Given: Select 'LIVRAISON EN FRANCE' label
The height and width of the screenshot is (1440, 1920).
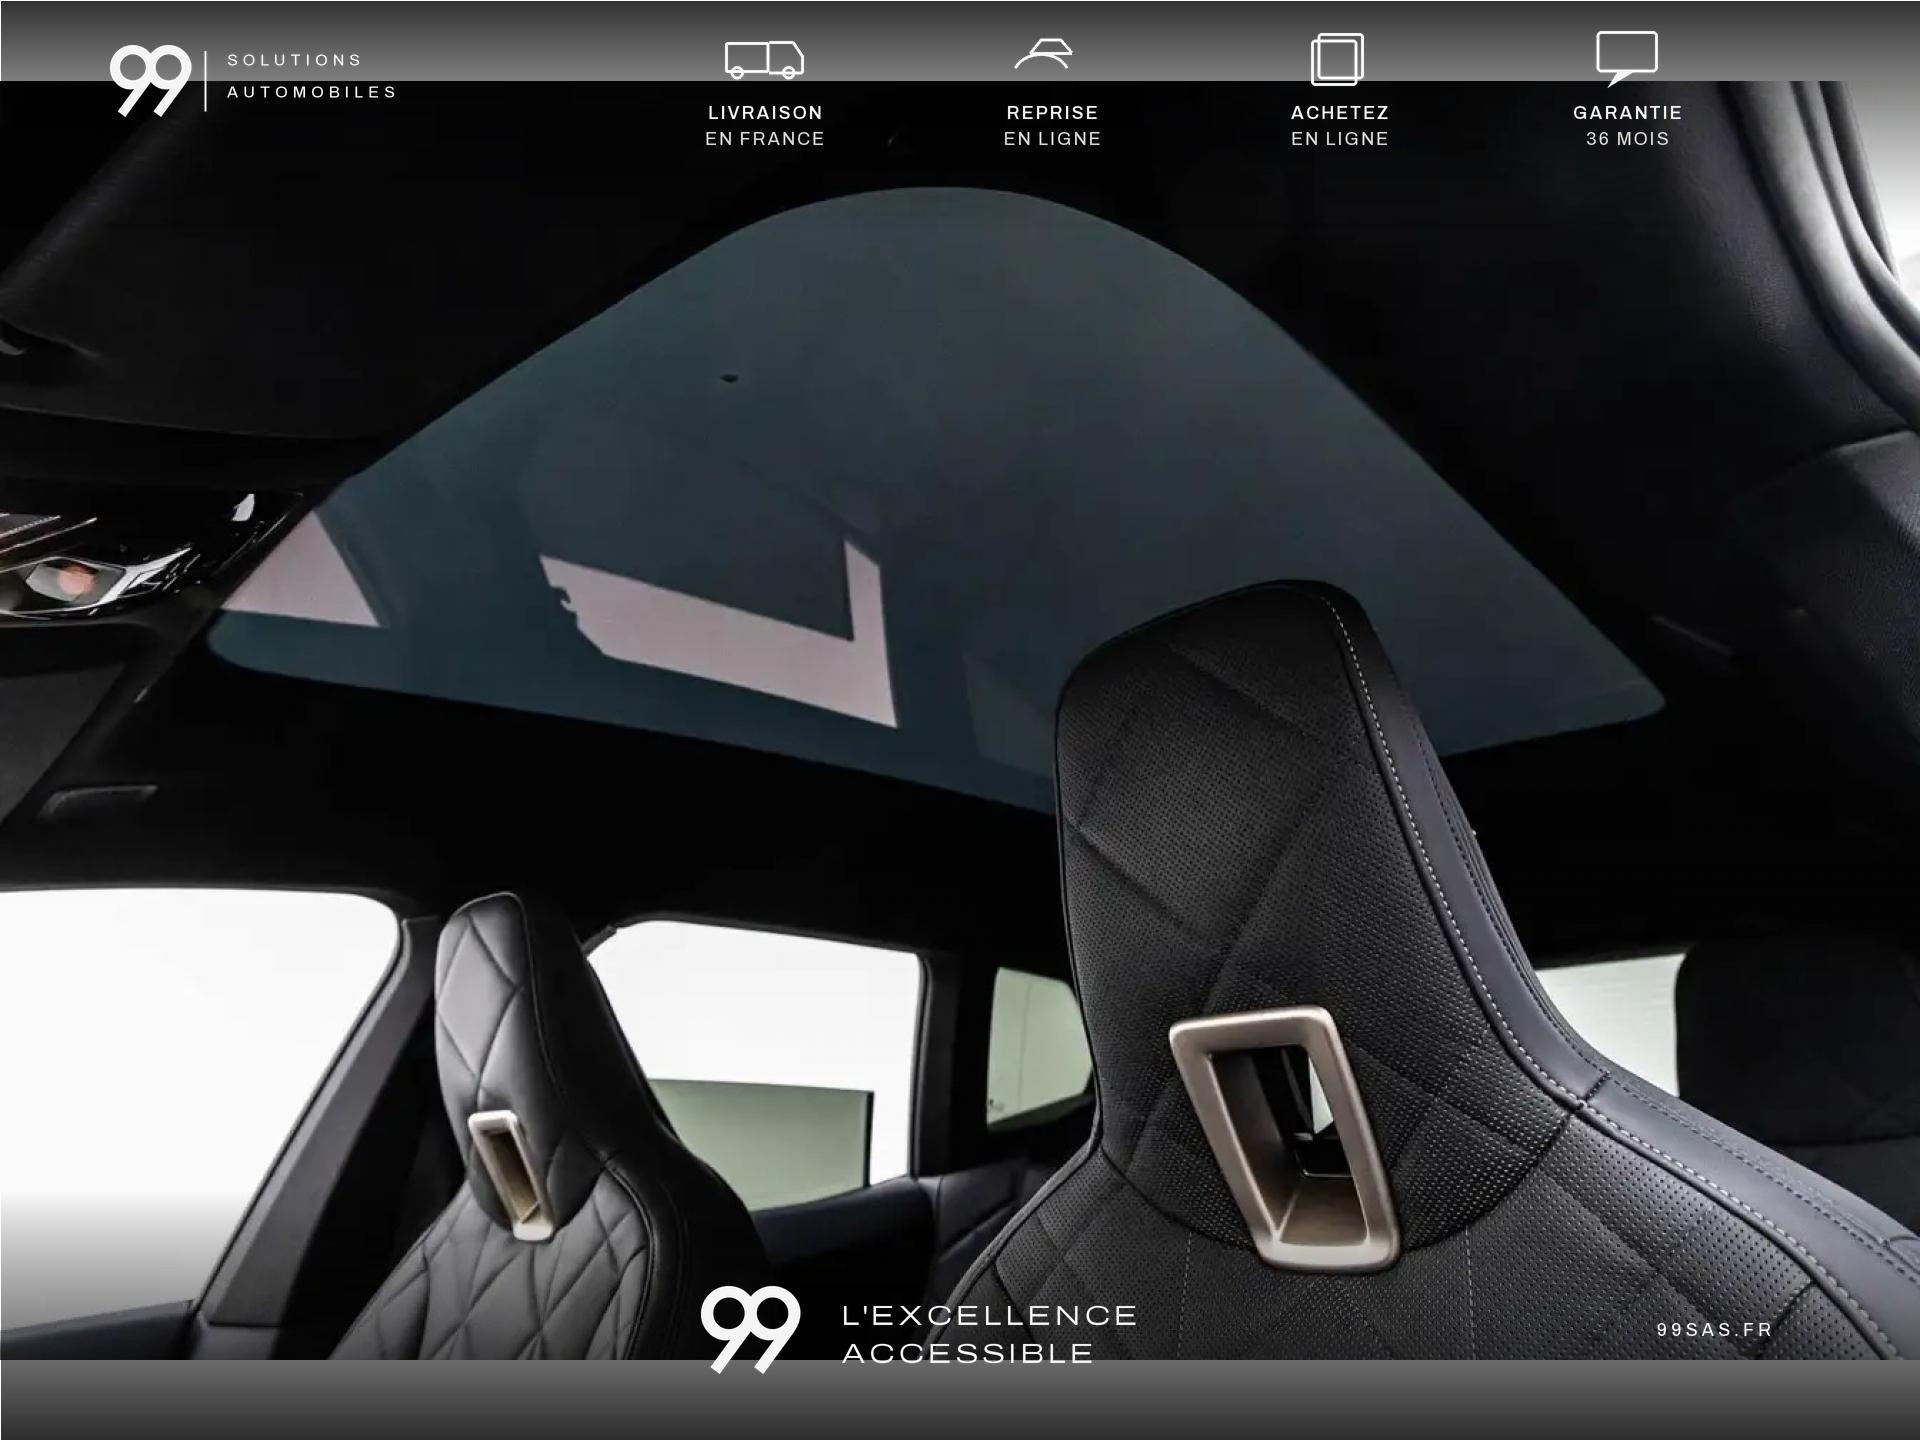Looking at the screenshot, I should point(765,126).
